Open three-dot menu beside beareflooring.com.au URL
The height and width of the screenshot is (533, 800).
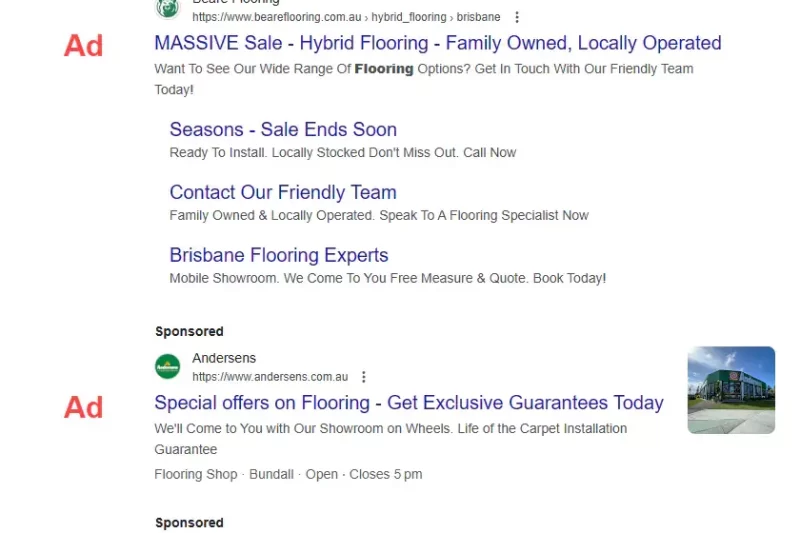[517, 17]
